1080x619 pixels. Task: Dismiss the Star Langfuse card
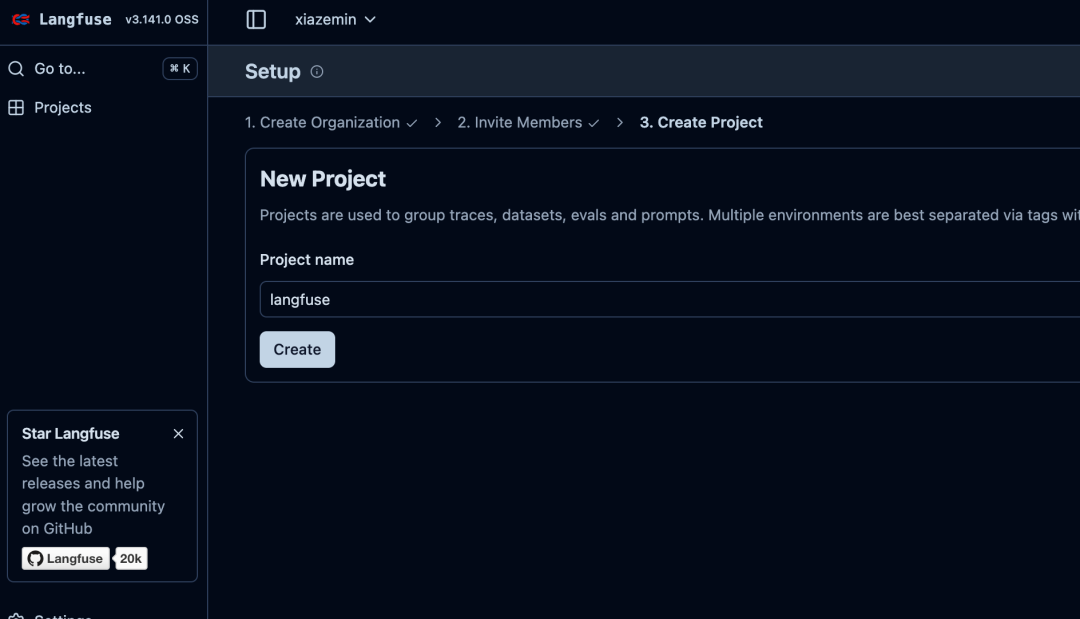(178, 434)
